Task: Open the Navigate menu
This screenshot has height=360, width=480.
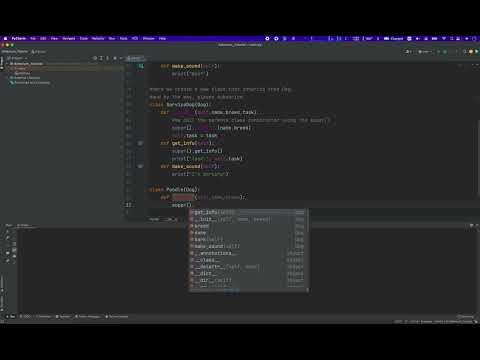Action: click(x=69, y=39)
